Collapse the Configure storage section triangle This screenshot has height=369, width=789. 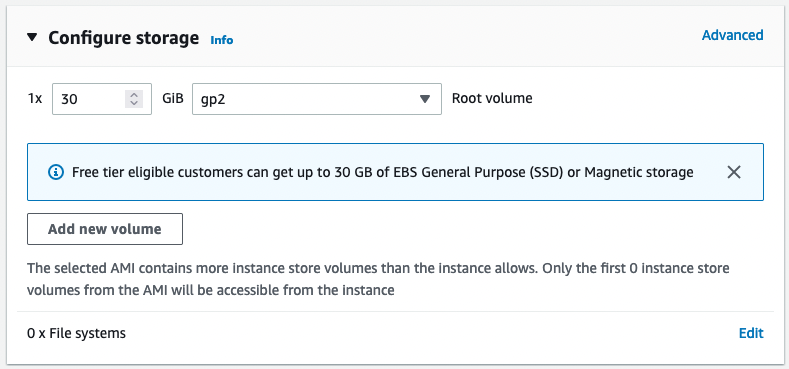click(x=32, y=37)
